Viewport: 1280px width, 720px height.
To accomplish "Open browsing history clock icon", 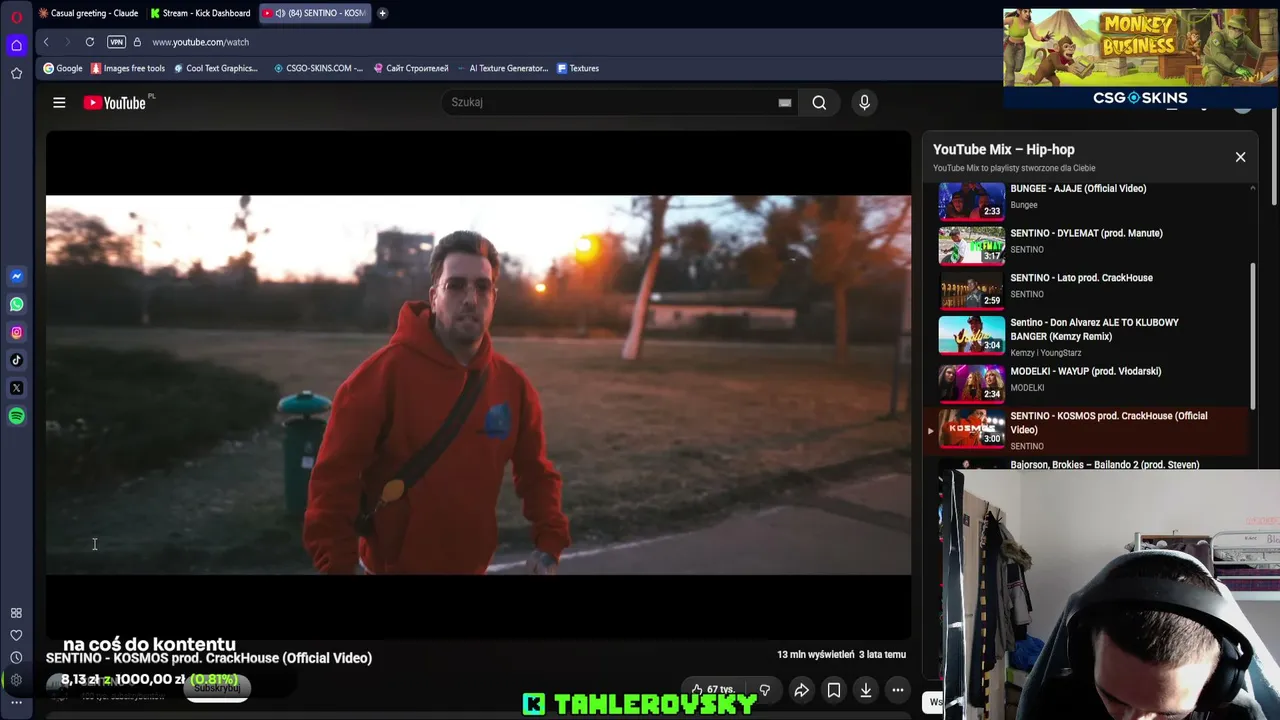I will (16, 657).
